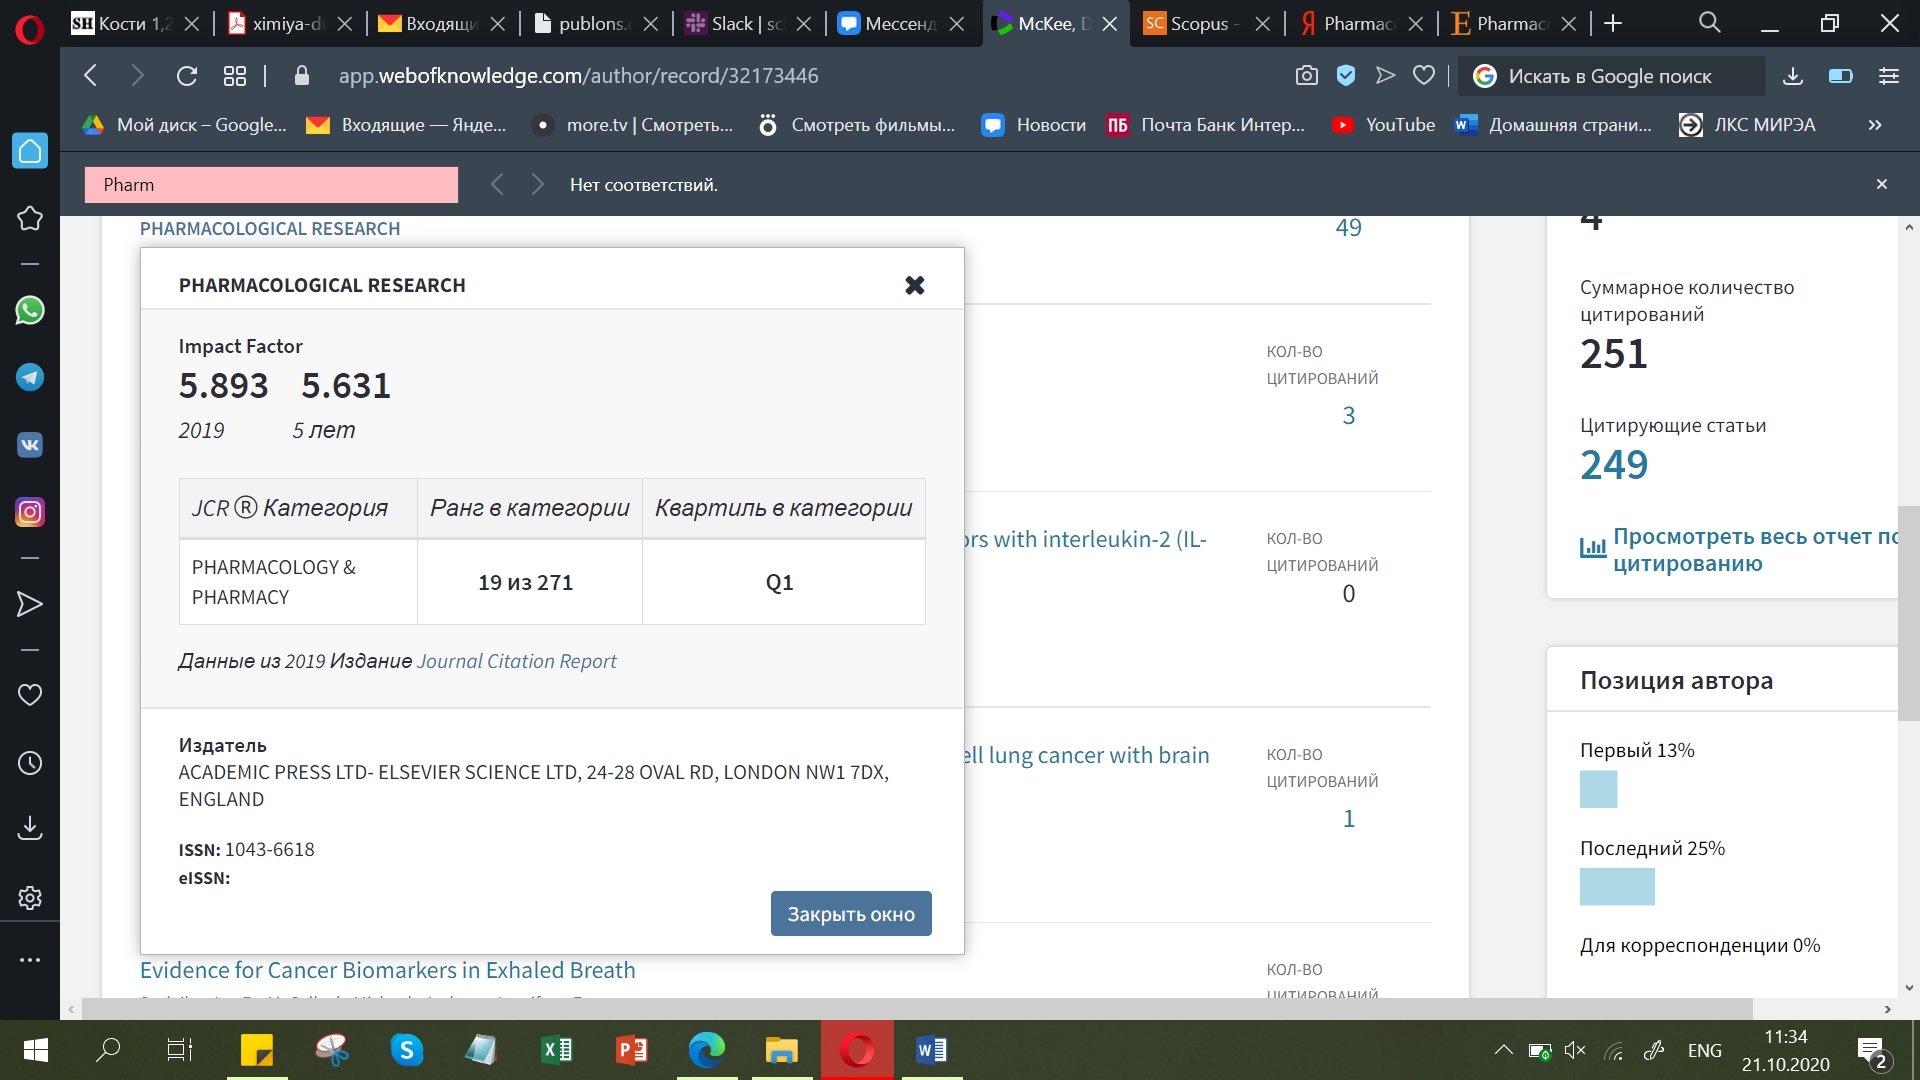Click the horizontal page scrollbar
Image resolution: width=1920 pixels, height=1080 pixels.
pyautogui.click(x=916, y=1008)
